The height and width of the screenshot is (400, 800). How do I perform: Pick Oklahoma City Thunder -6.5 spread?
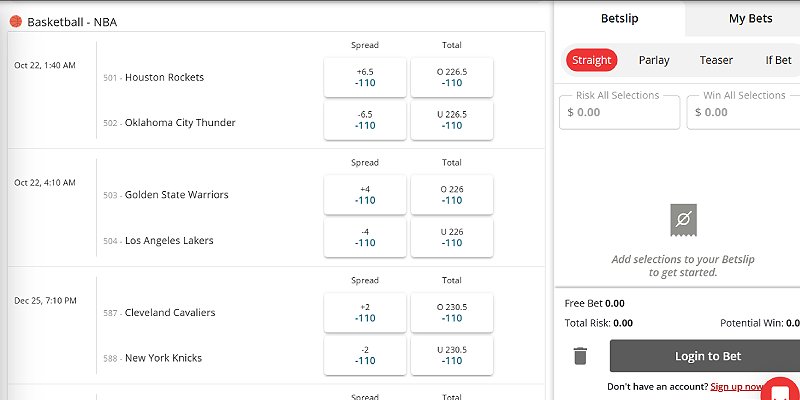pos(365,120)
